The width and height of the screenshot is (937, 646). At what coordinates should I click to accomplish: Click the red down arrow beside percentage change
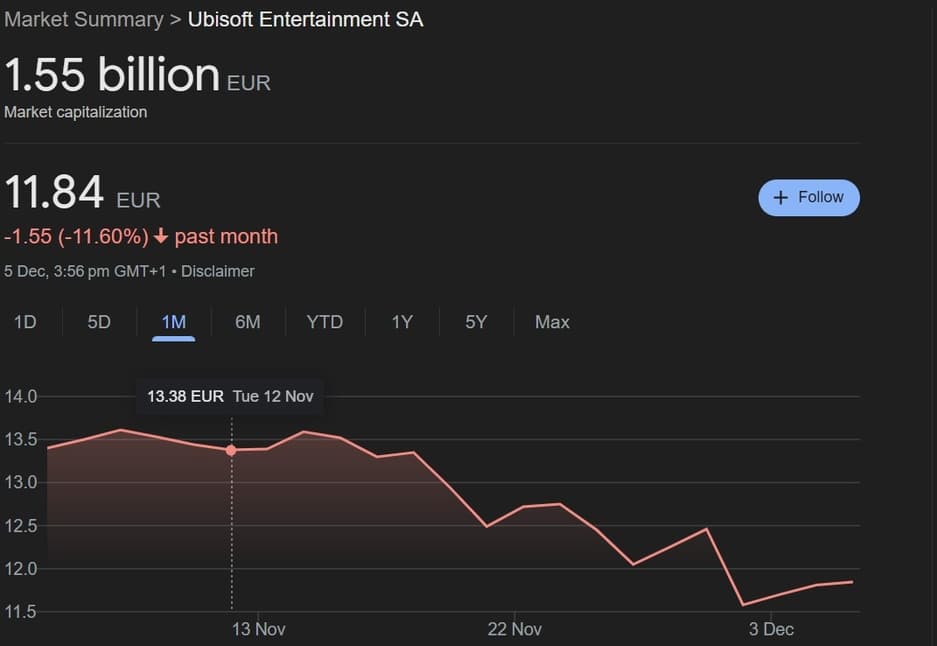(x=161, y=237)
